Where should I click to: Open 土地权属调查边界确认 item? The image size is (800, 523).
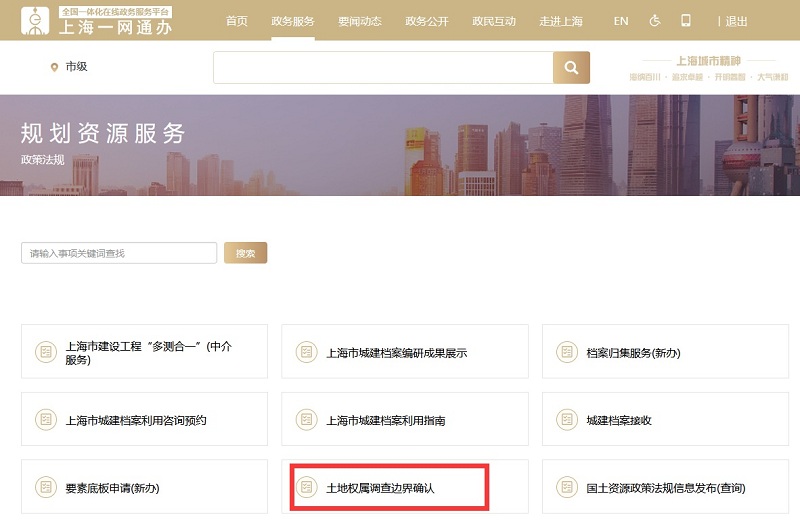pos(405,487)
